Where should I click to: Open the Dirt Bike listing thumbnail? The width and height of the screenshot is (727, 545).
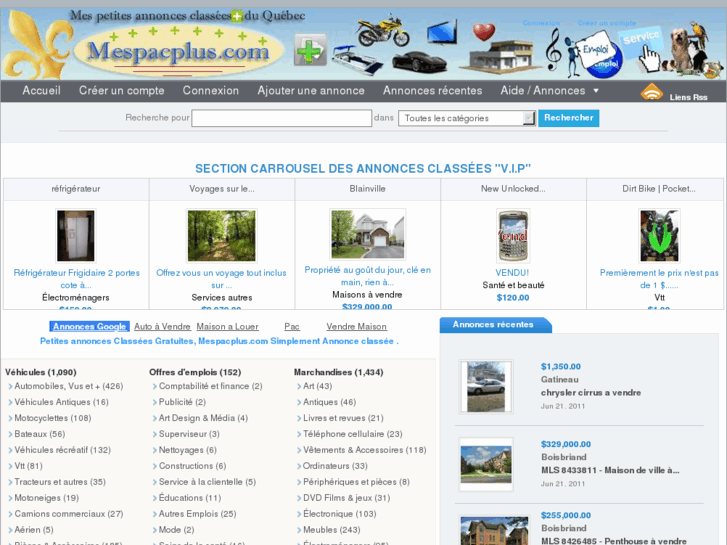(x=659, y=236)
